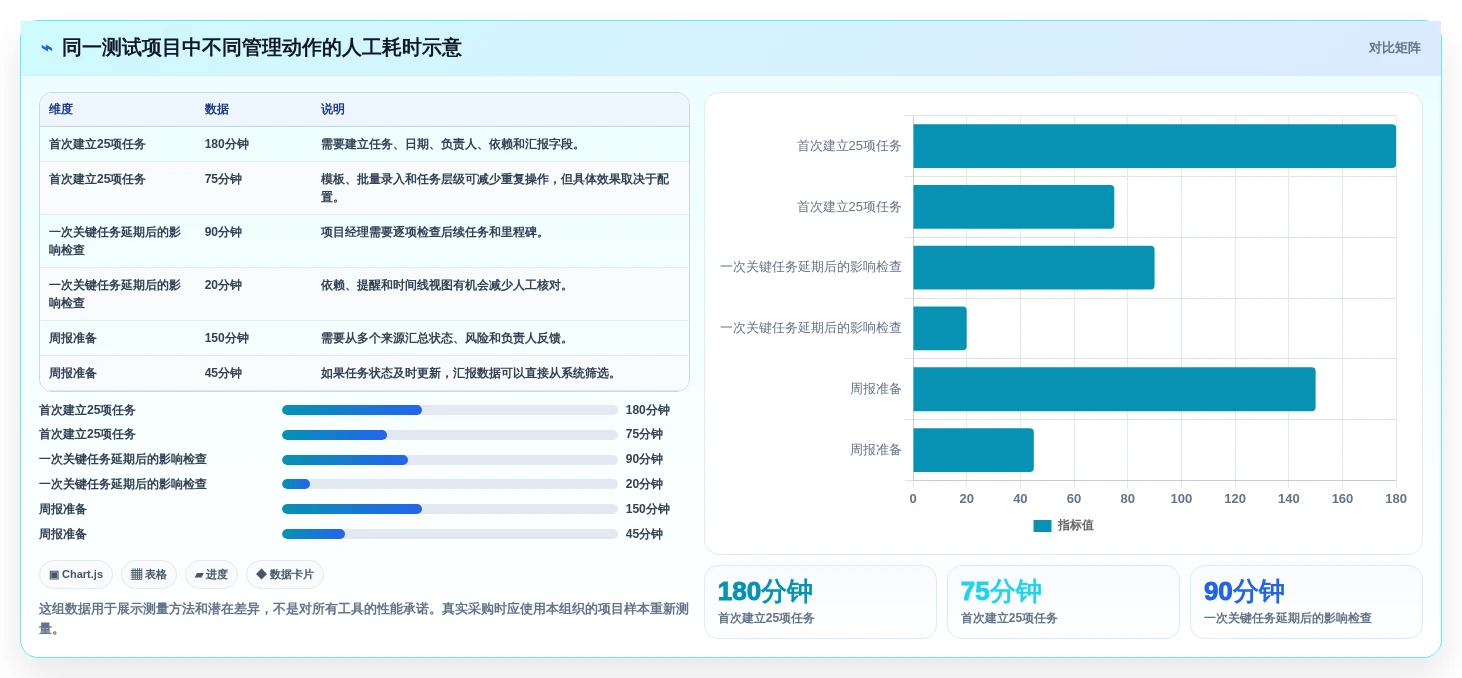Click the 数据 column header
This screenshot has width=1462, height=678.
217,109
